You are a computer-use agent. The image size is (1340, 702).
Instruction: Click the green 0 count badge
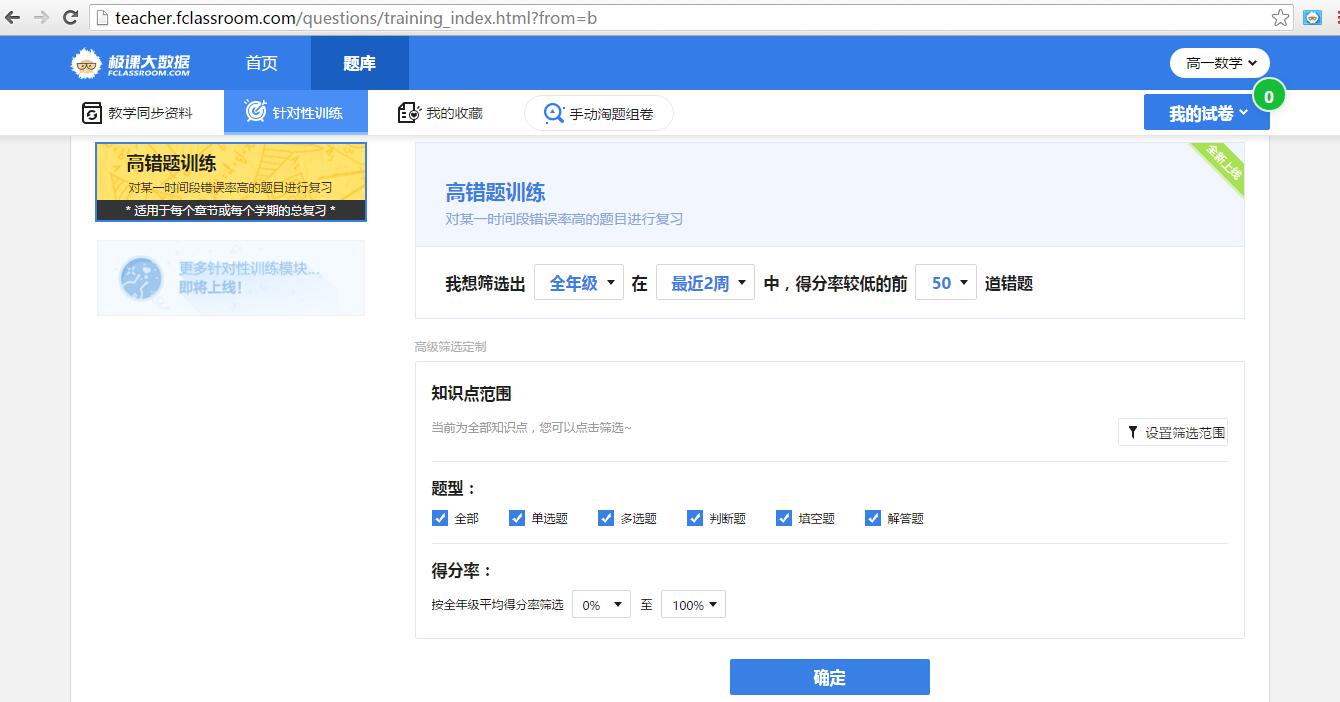pos(1269,96)
